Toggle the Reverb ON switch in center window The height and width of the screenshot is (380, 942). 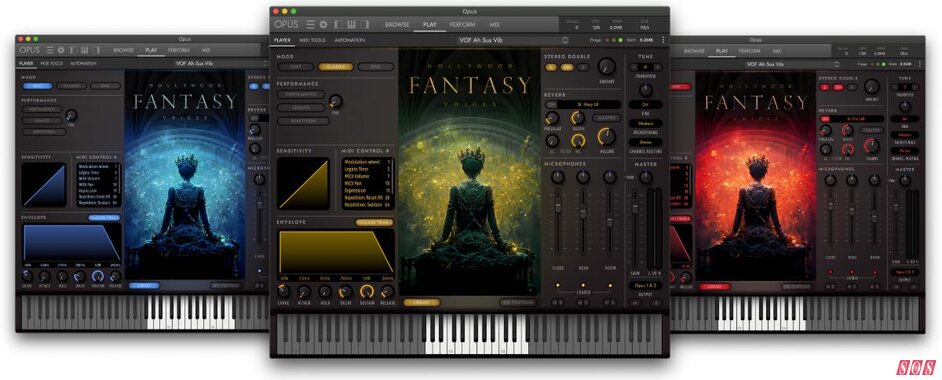click(x=551, y=104)
